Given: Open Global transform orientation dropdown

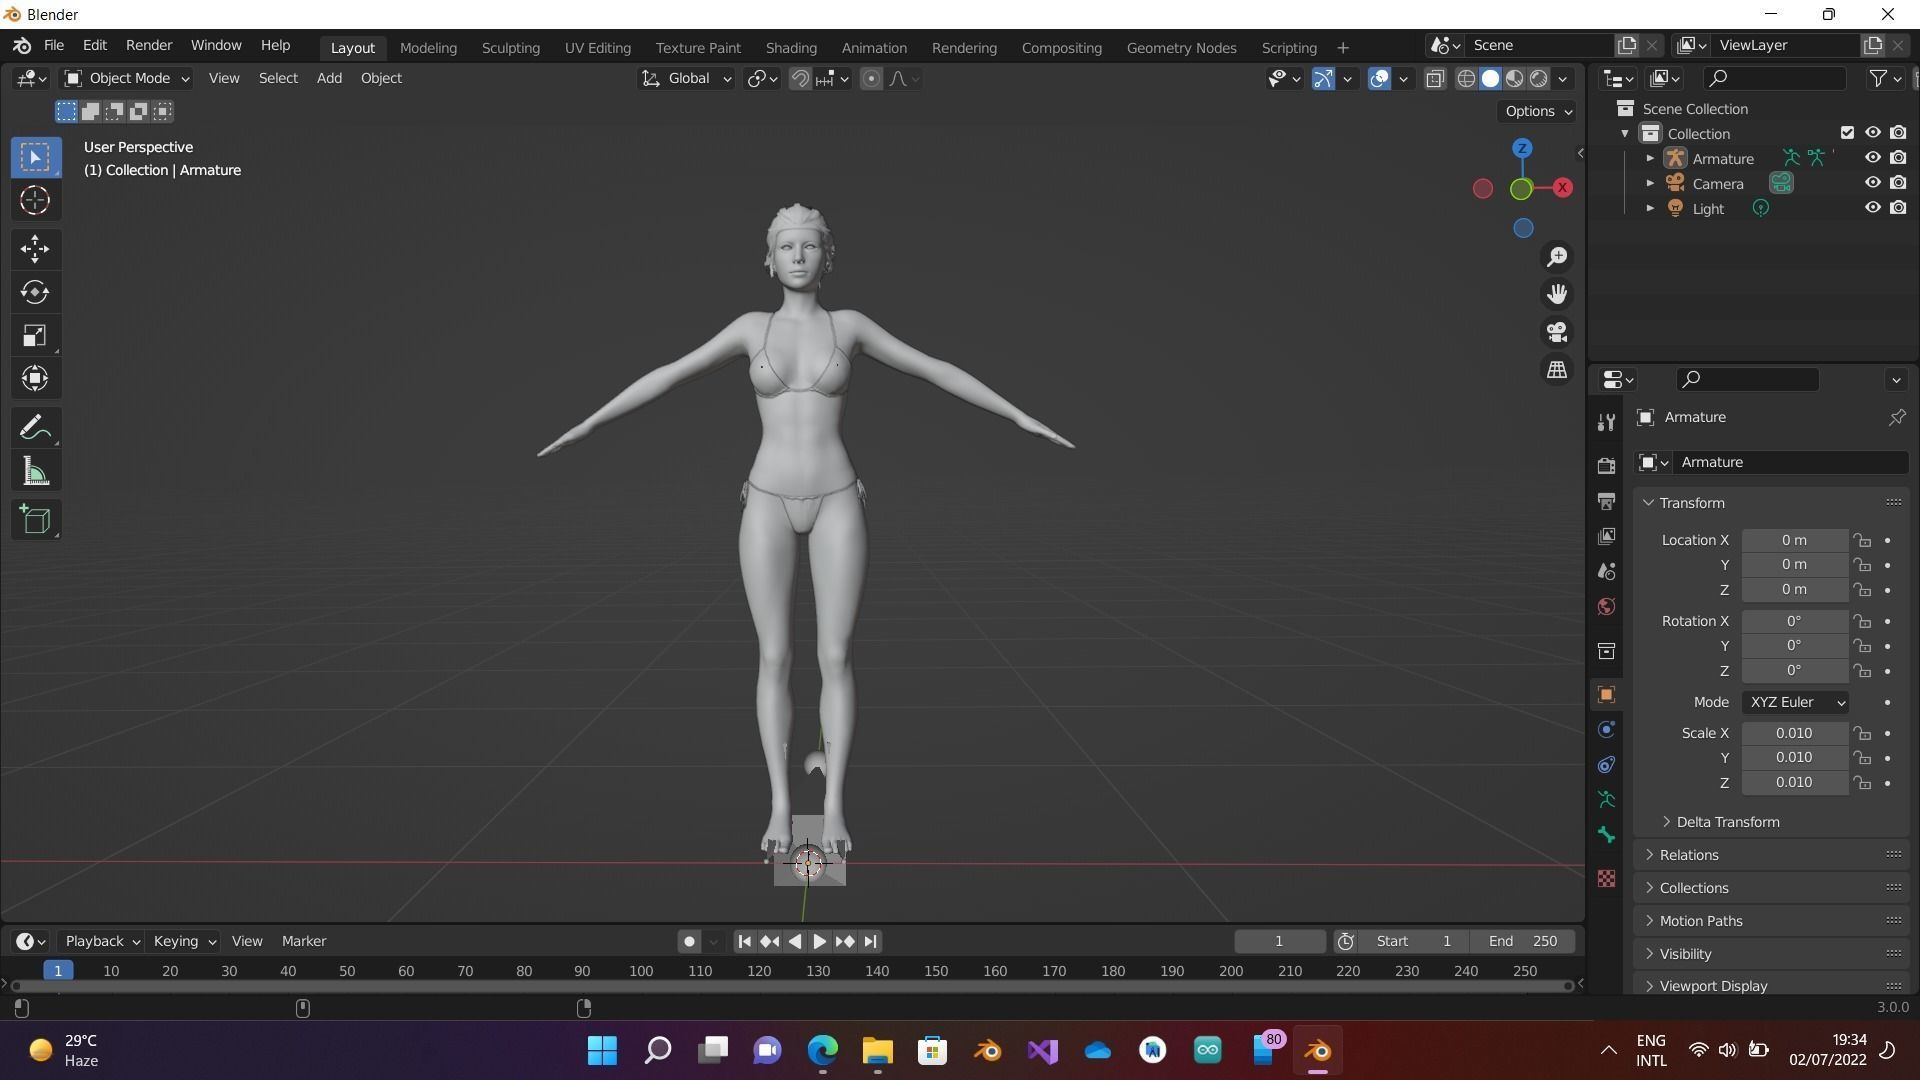Looking at the screenshot, I should pos(686,79).
